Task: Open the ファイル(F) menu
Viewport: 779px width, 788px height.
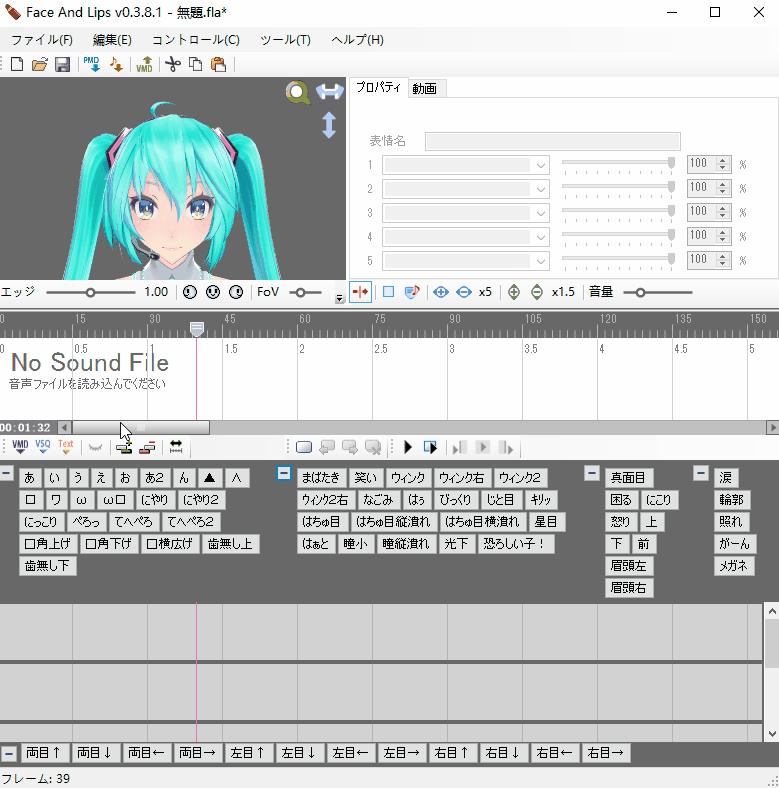Action: click(x=42, y=40)
